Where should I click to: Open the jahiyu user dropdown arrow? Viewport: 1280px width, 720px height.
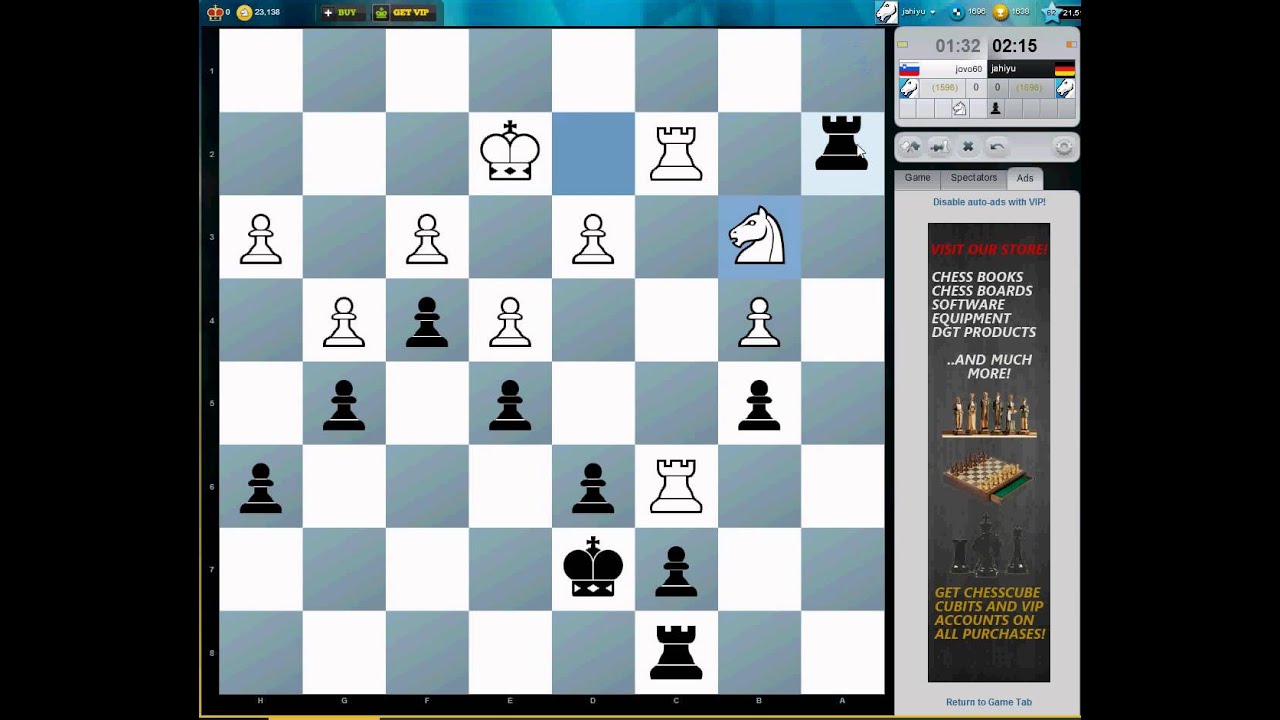tap(932, 12)
